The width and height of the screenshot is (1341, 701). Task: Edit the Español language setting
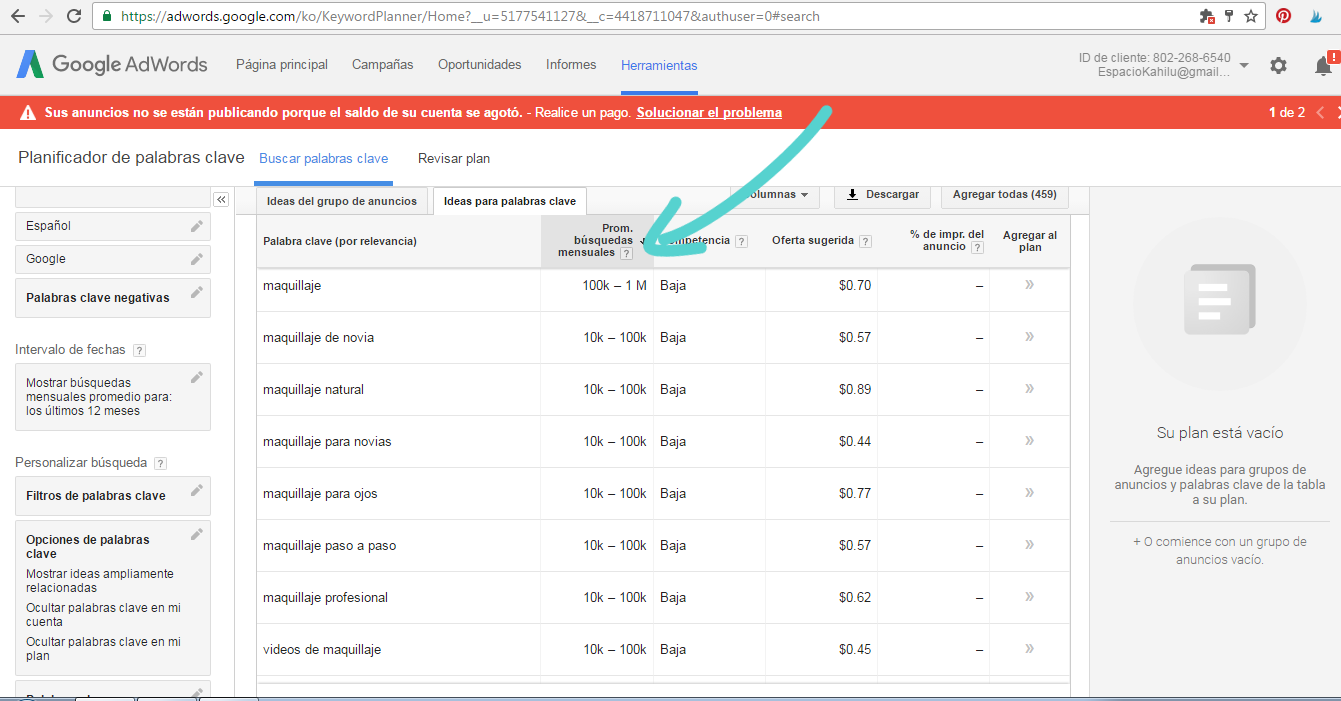pos(197,226)
